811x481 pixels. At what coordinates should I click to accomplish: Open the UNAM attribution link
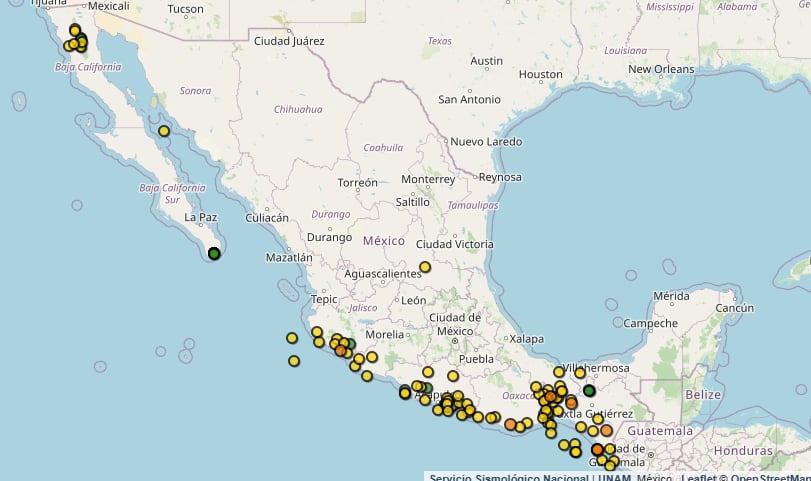(x=614, y=477)
